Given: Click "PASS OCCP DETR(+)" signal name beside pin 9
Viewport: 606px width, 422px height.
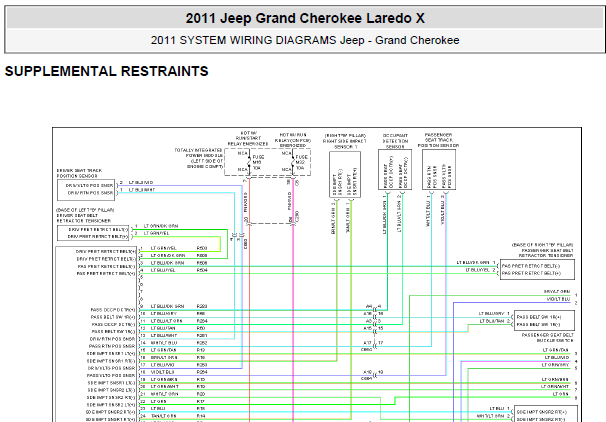Looking at the screenshot, I should click(113, 310).
